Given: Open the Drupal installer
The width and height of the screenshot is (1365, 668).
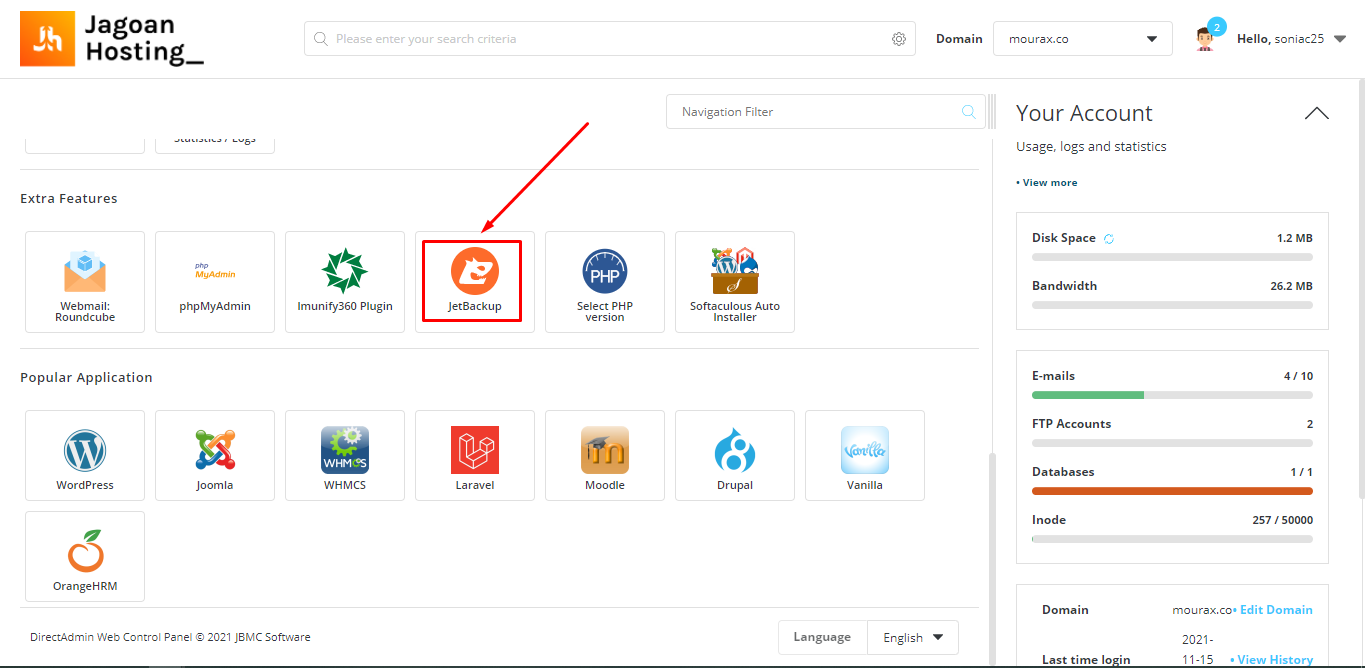Looking at the screenshot, I should coord(734,456).
